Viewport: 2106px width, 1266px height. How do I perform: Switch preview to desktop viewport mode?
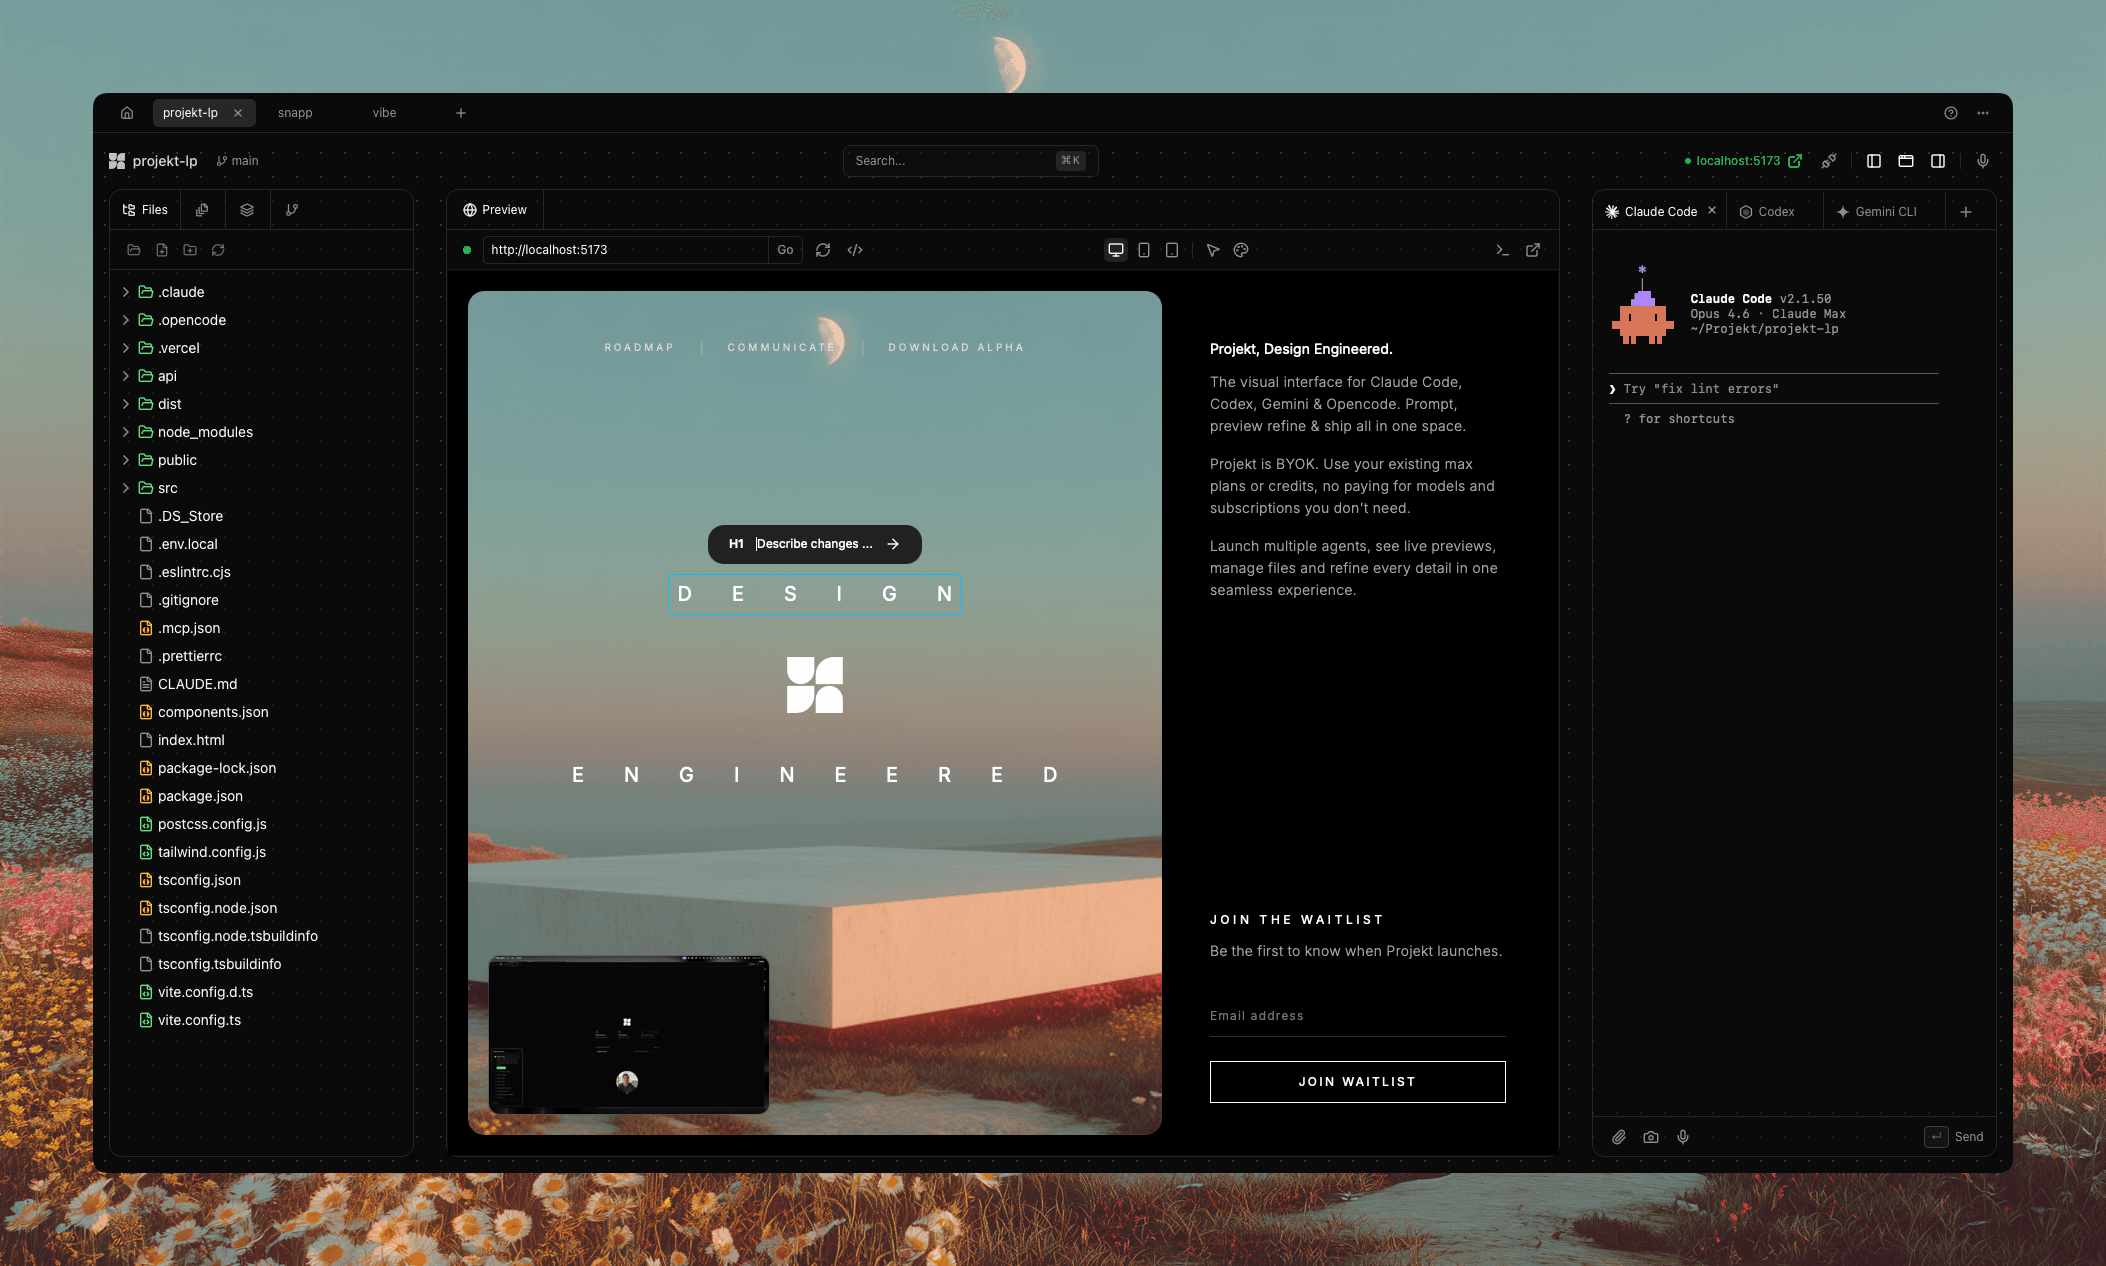pos(1115,250)
